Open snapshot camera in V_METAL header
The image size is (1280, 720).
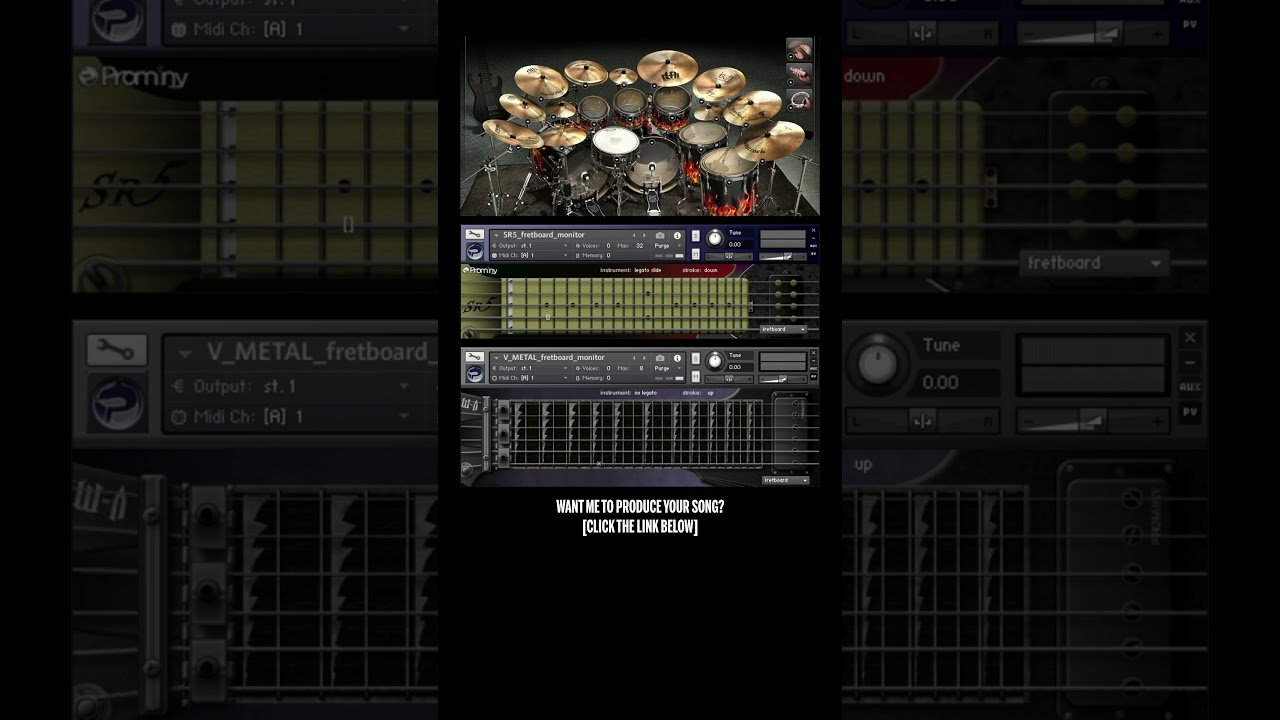click(x=660, y=358)
